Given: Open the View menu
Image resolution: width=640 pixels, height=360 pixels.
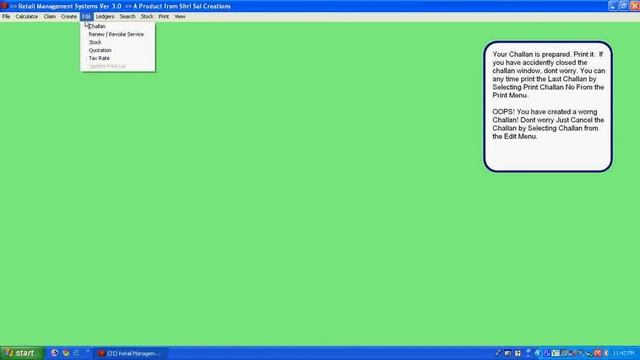Looking at the screenshot, I should click(180, 17).
